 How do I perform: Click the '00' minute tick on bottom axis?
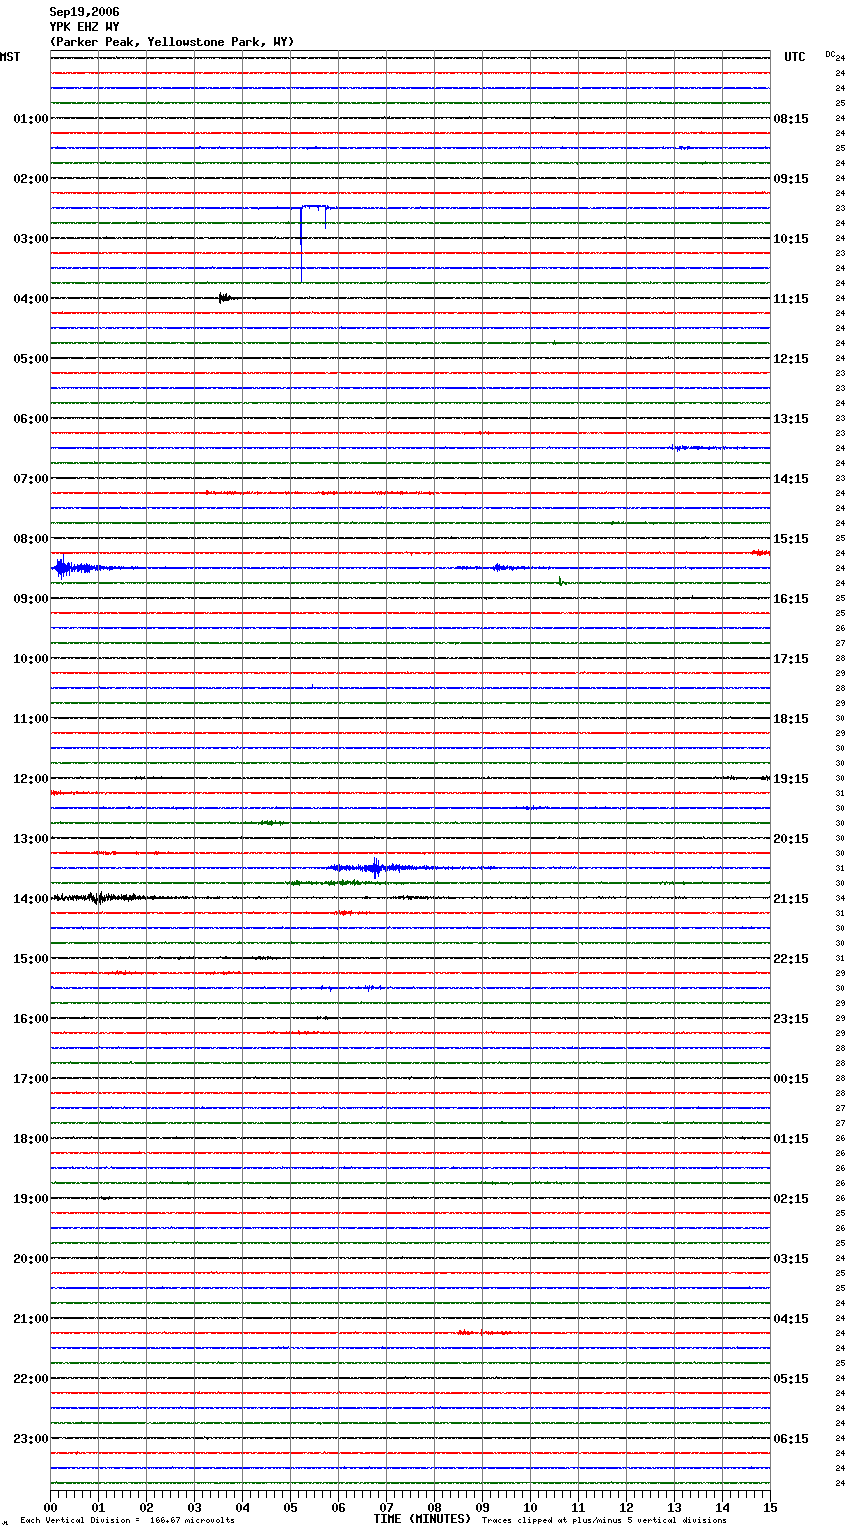point(50,1507)
